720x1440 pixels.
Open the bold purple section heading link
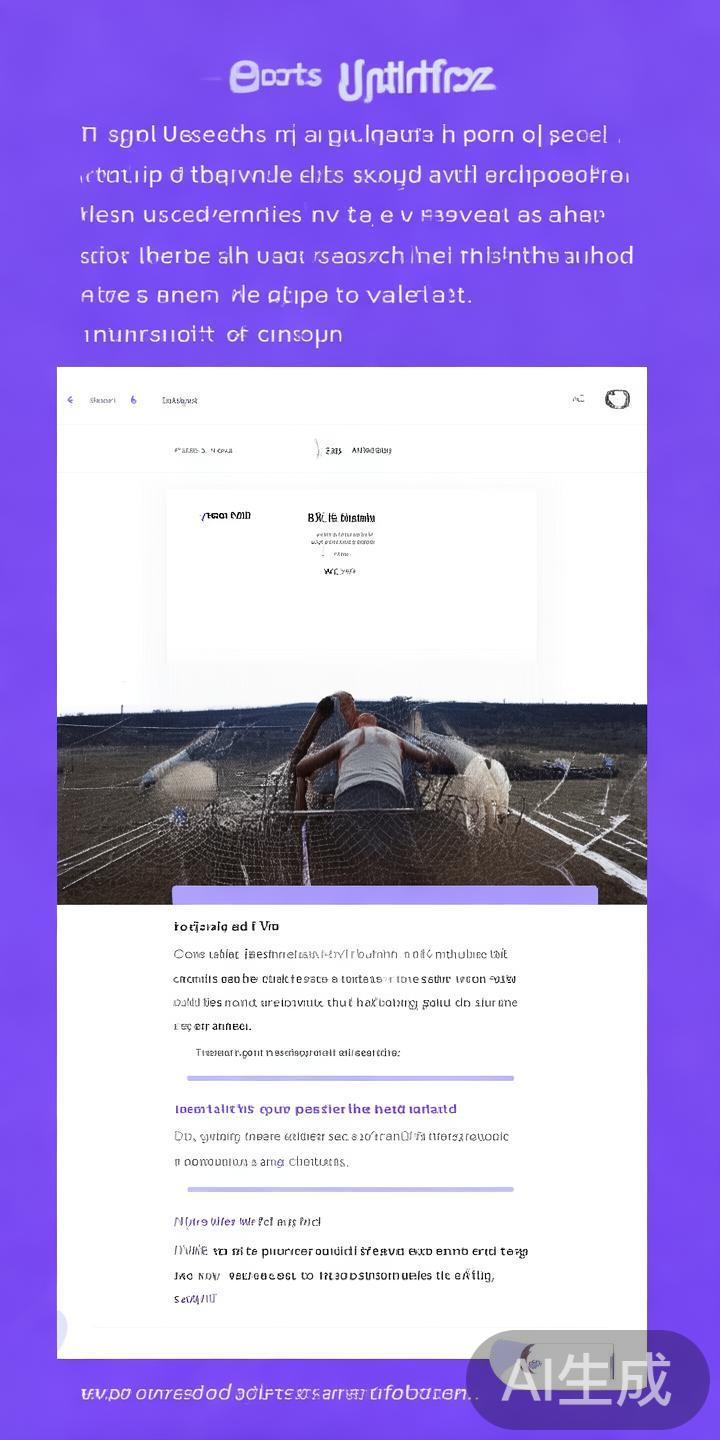click(x=316, y=1109)
